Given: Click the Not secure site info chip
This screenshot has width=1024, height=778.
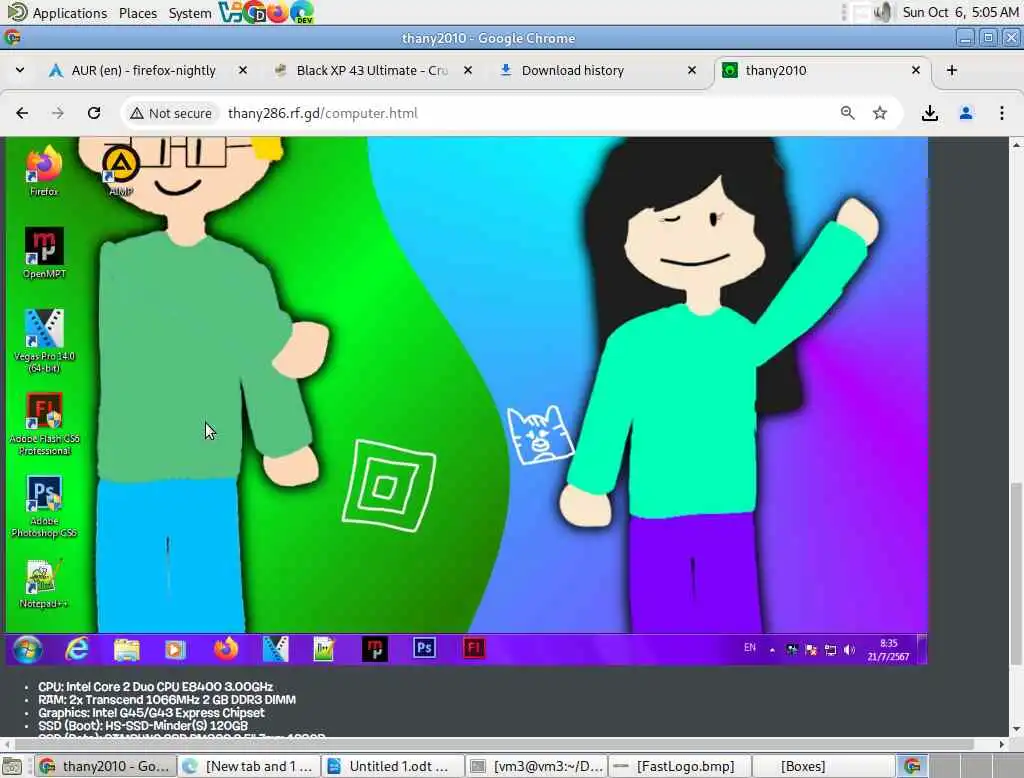Looking at the screenshot, I should pos(171,113).
